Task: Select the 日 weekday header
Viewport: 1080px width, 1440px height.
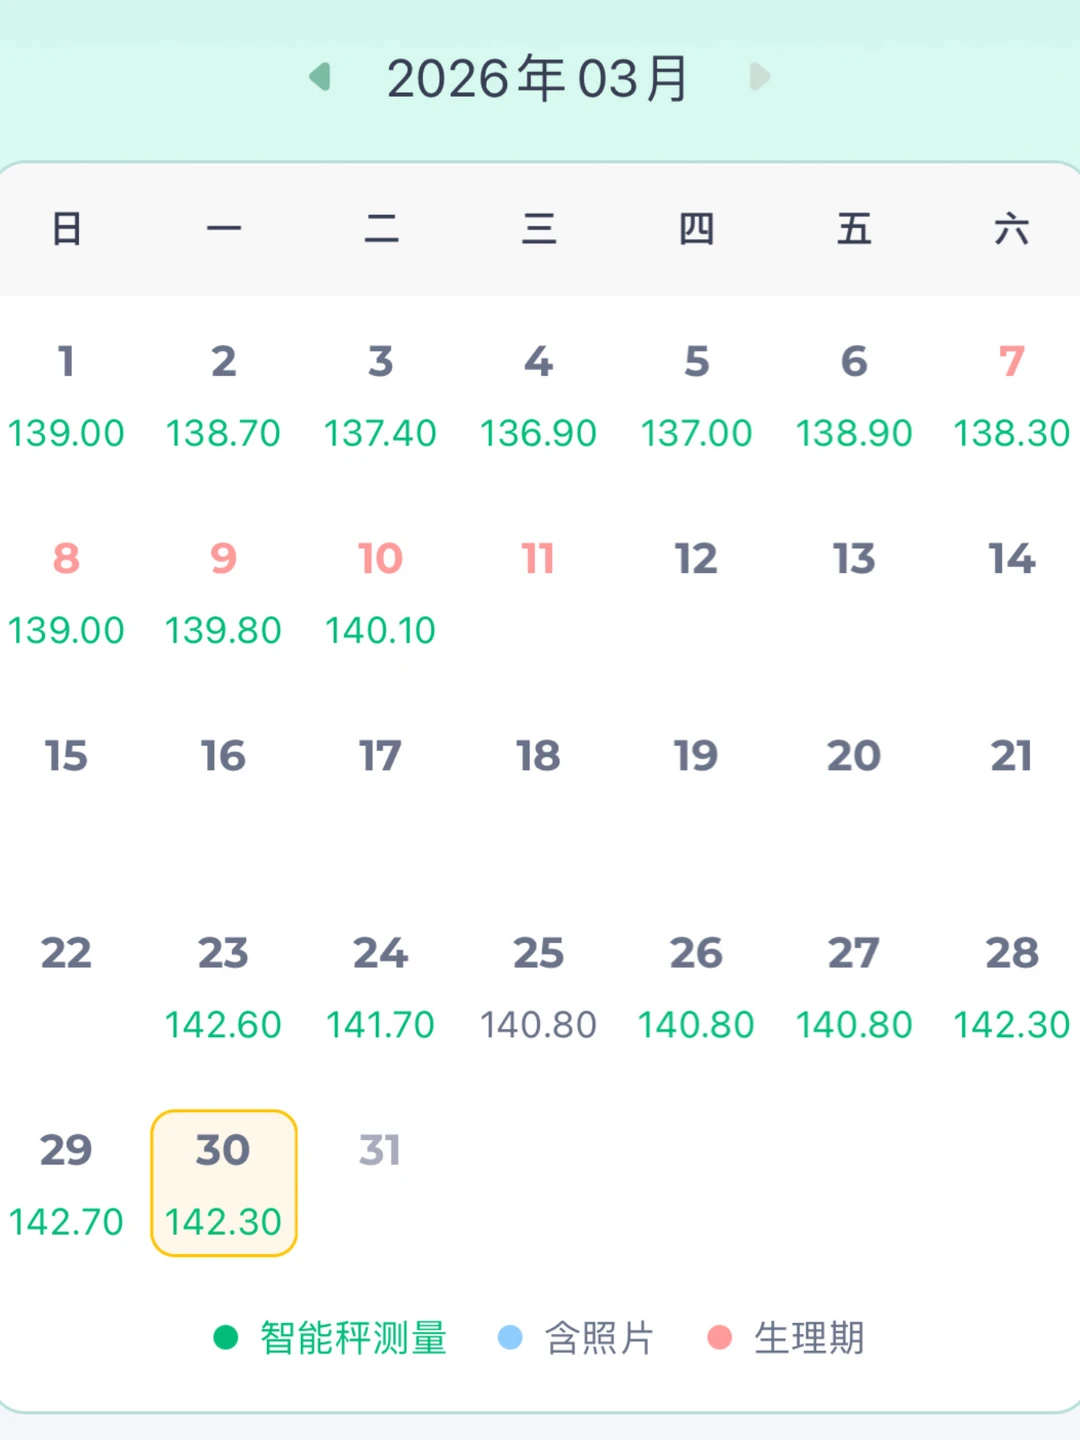Action: (66, 228)
